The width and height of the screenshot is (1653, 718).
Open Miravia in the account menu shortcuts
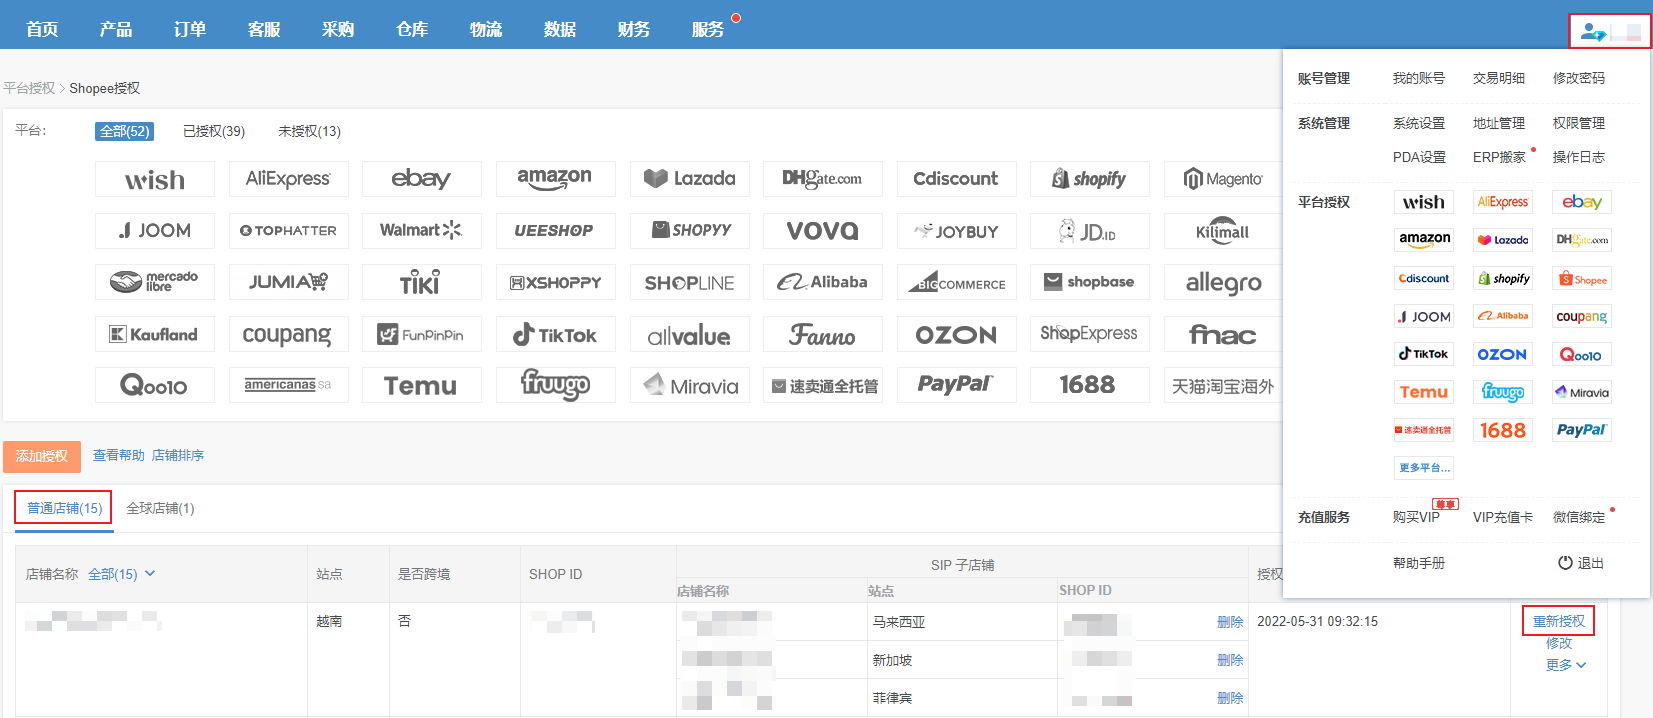(1582, 392)
